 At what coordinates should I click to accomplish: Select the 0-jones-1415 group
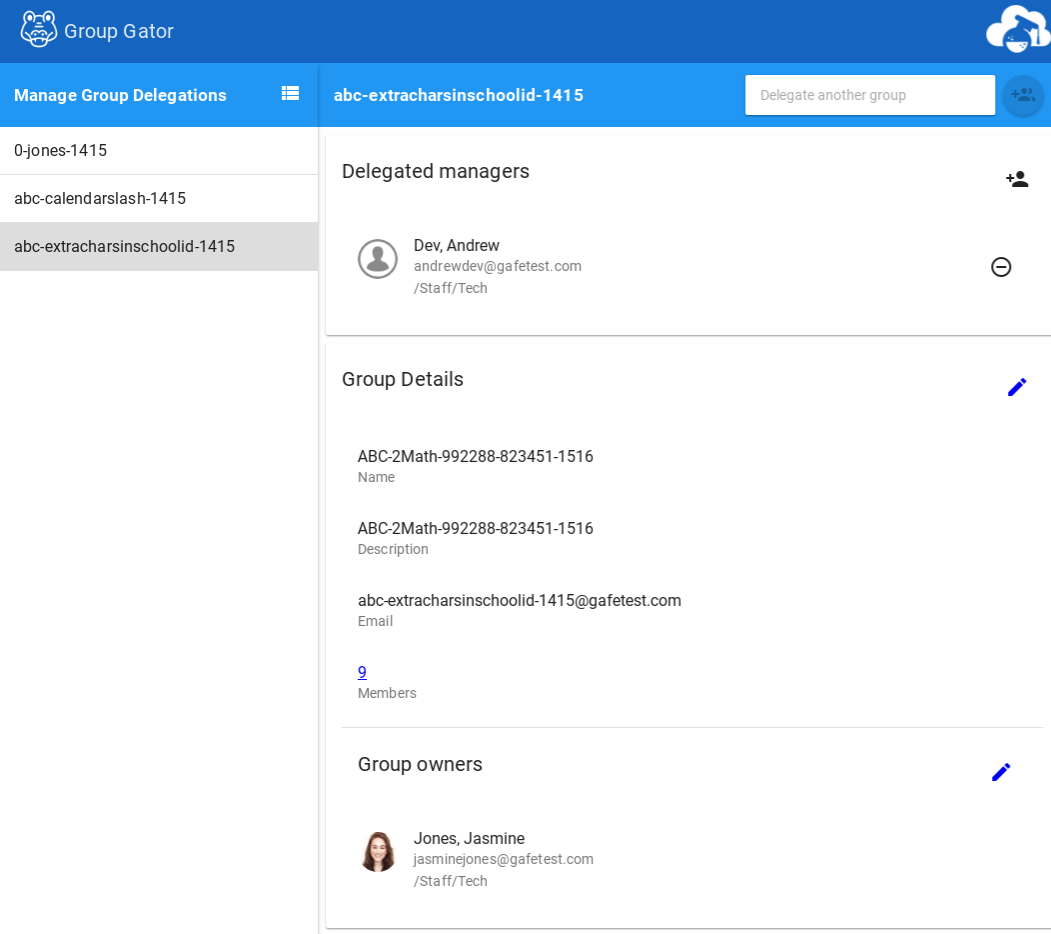click(x=60, y=151)
